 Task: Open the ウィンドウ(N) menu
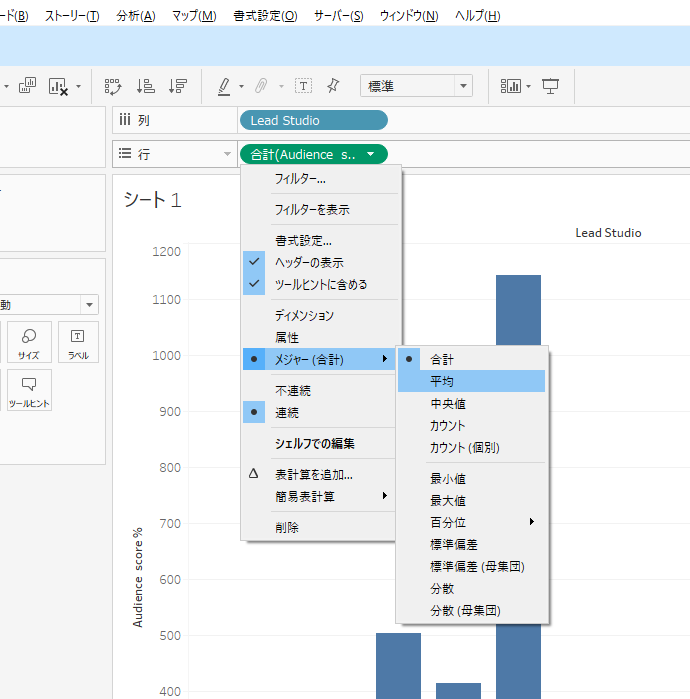coord(409,16)
